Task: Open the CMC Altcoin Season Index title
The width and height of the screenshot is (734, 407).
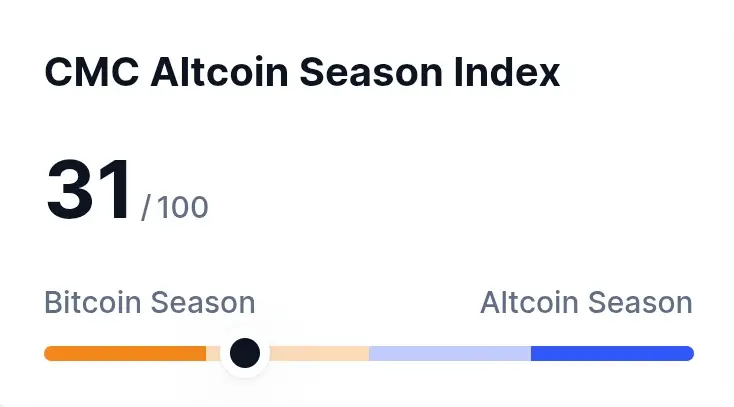Action: pyautogui.click(x=302, y=75)
